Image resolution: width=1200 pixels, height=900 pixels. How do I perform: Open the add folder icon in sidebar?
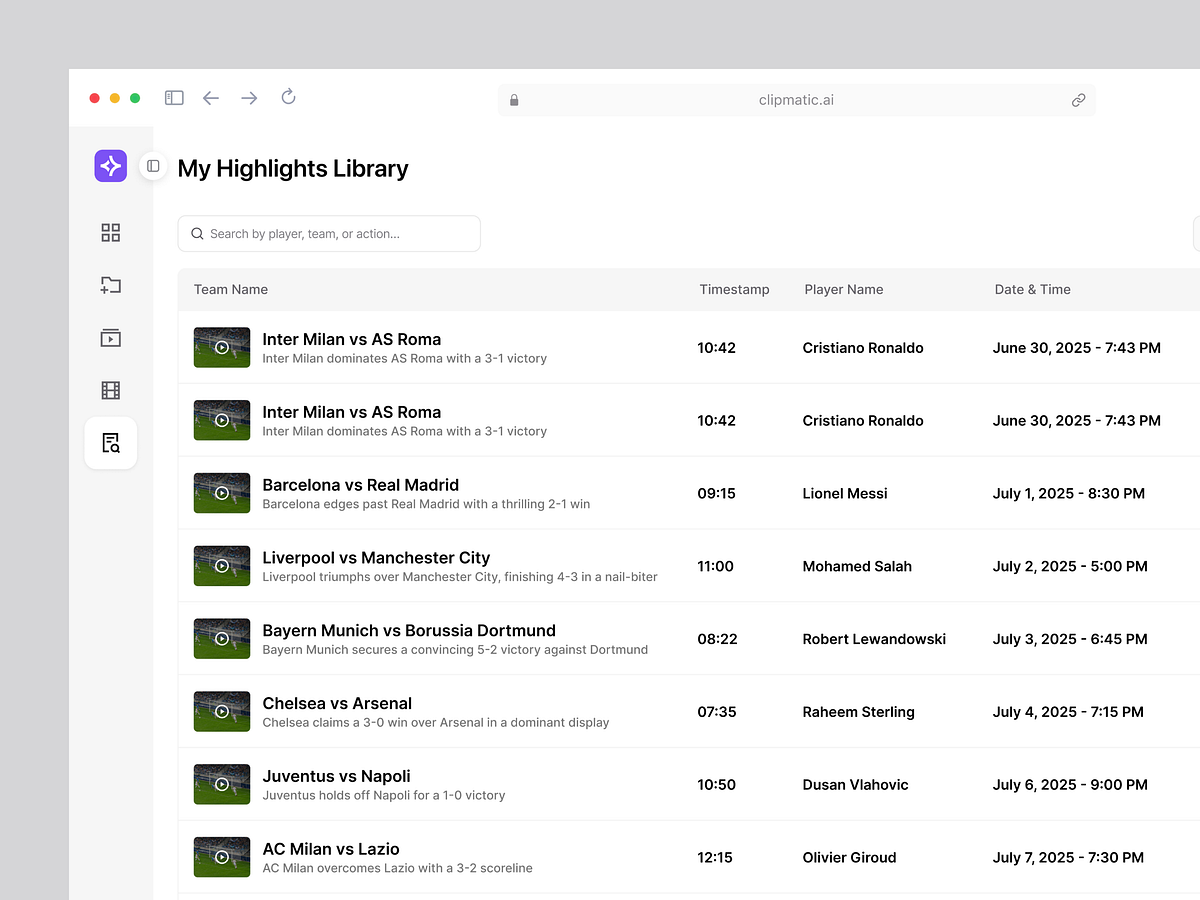(111, 285)
